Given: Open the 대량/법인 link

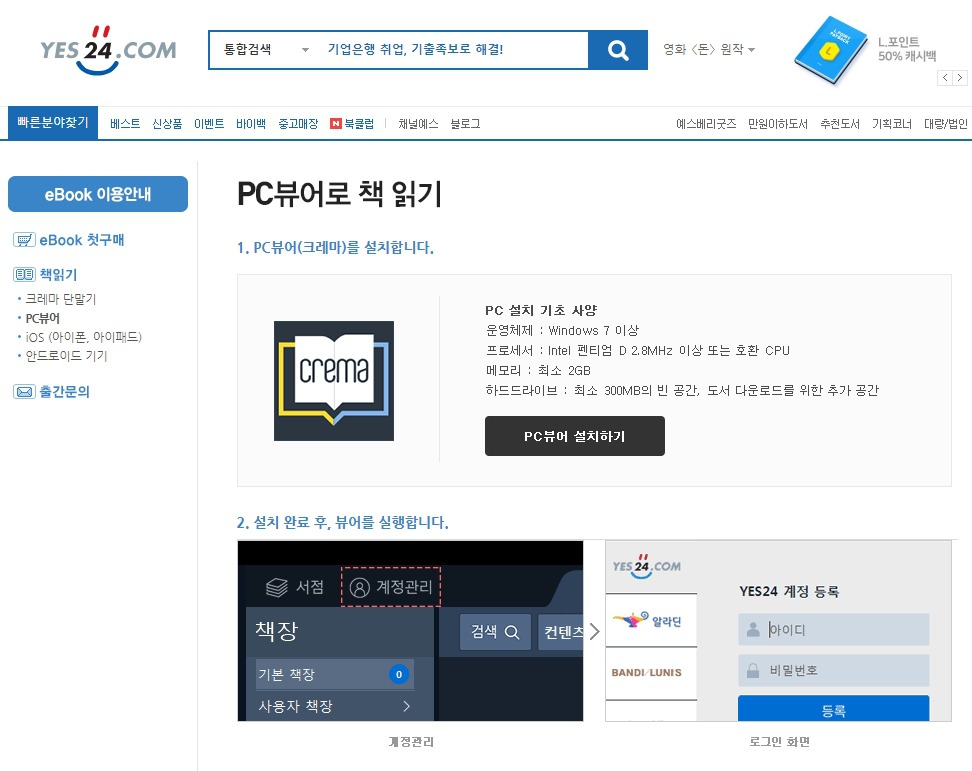Looking at the screenshot, I should click(x=945, y=124).
